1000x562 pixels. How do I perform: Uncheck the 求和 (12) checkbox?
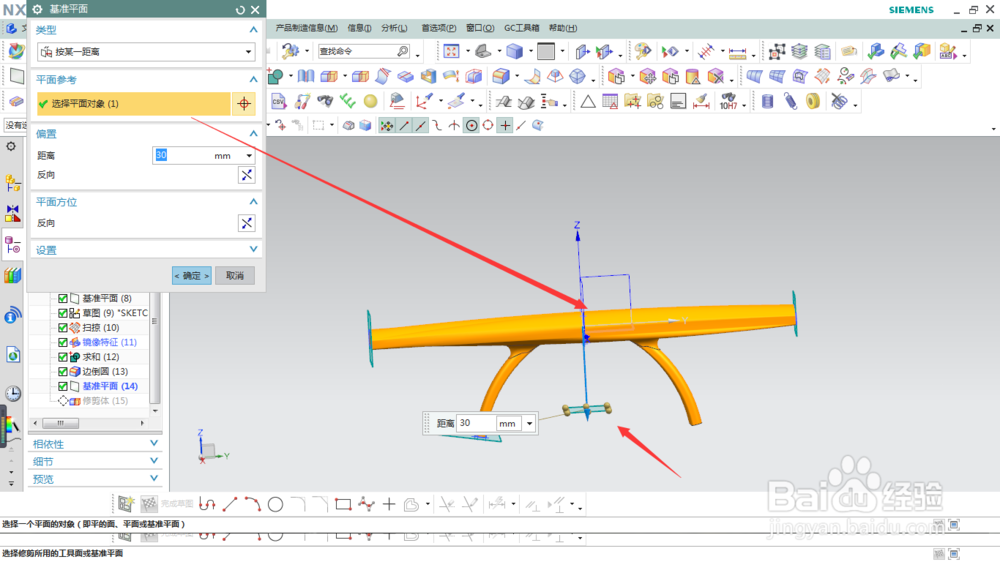tap(62, 357)
